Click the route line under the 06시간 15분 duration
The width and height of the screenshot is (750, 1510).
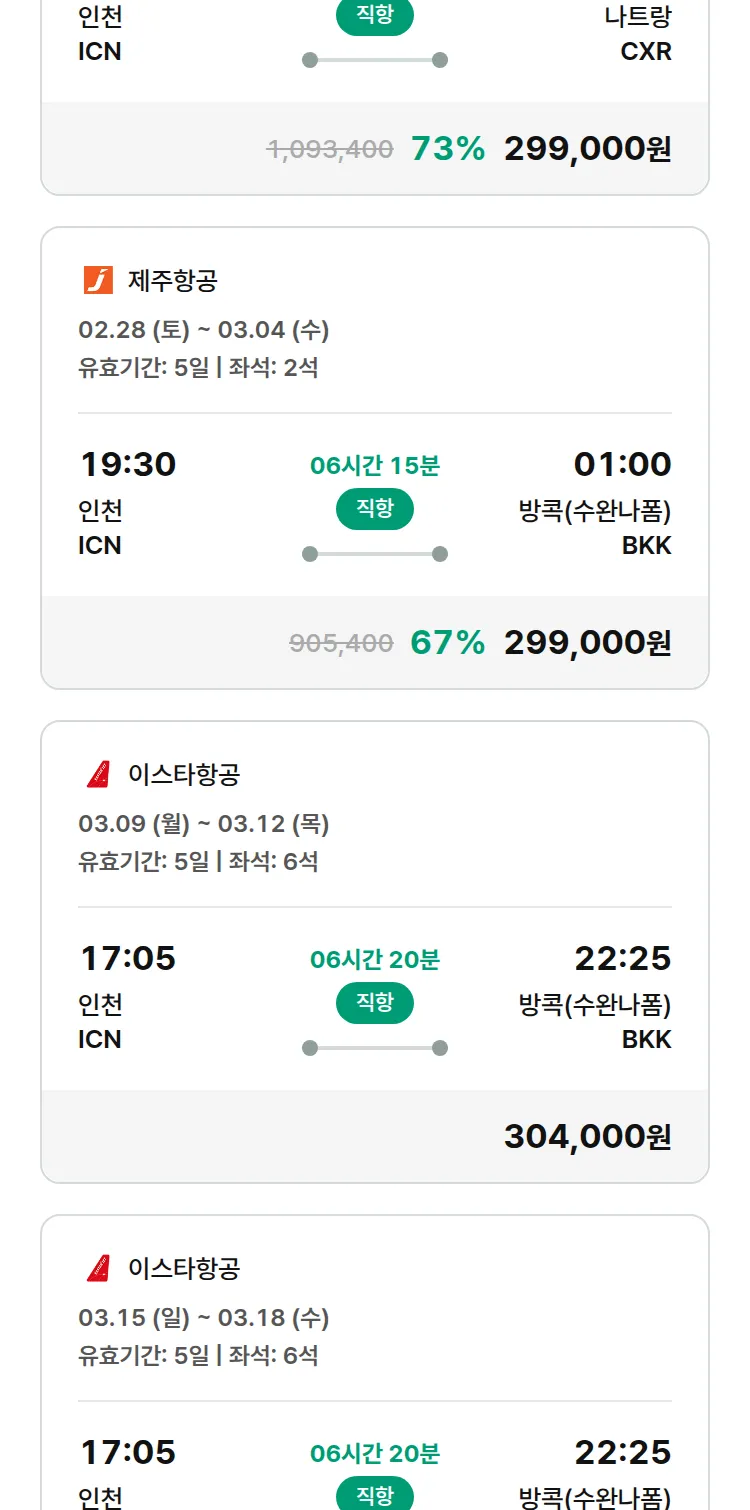coord(375,554)
